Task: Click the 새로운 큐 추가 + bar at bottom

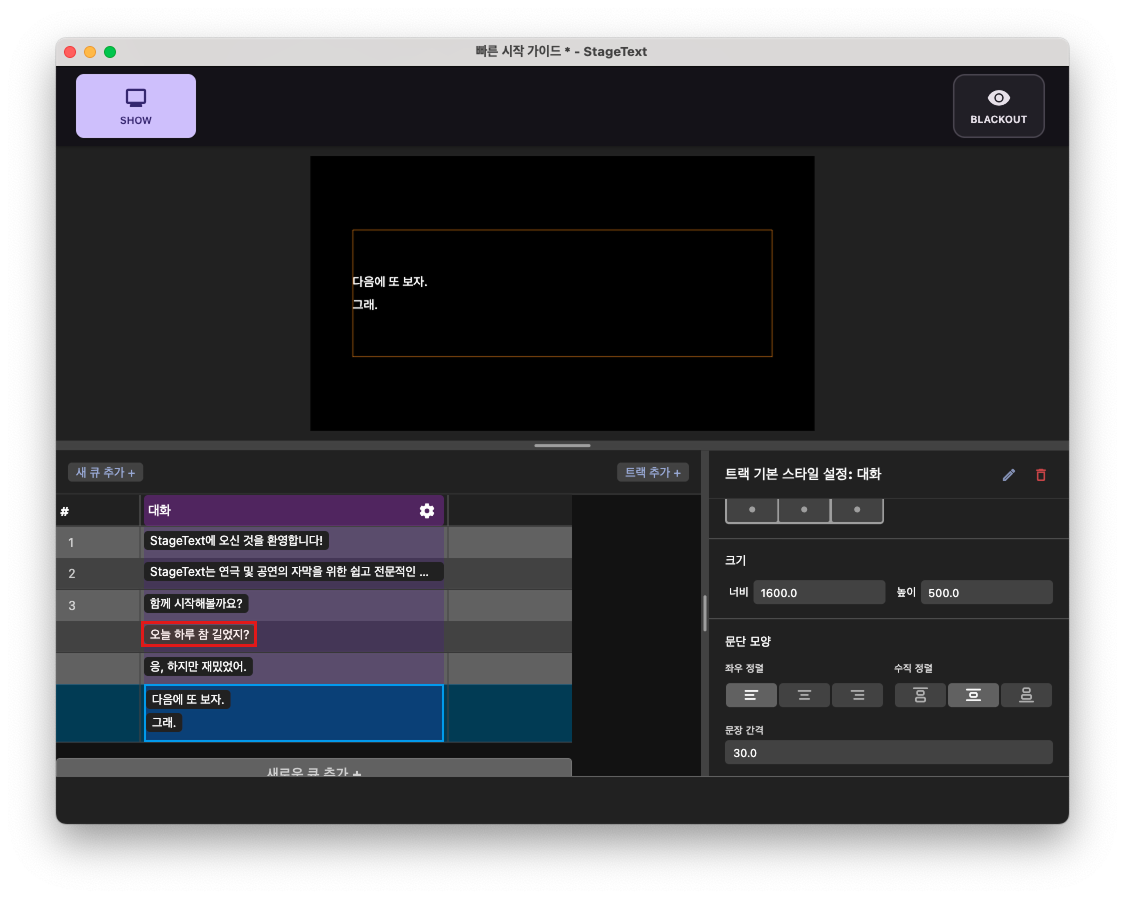Action: (313, 770)
